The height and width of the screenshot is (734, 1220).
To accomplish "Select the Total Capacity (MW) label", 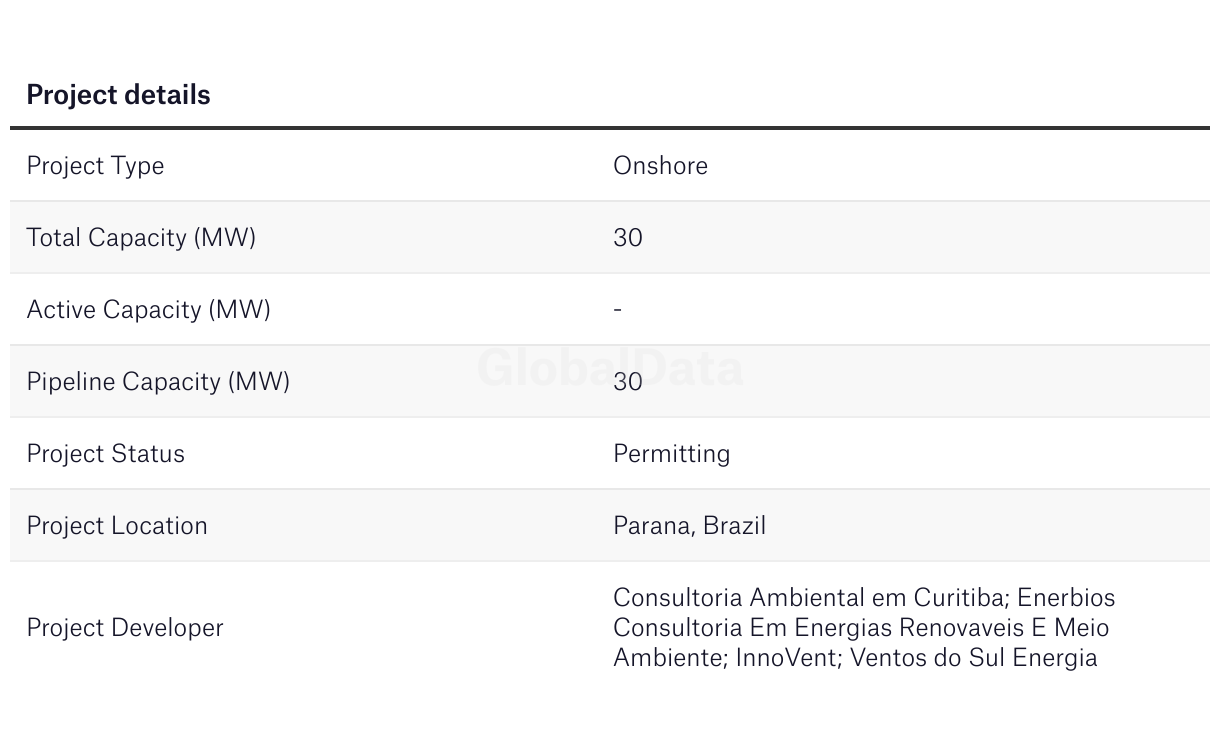I will (141, 238).
